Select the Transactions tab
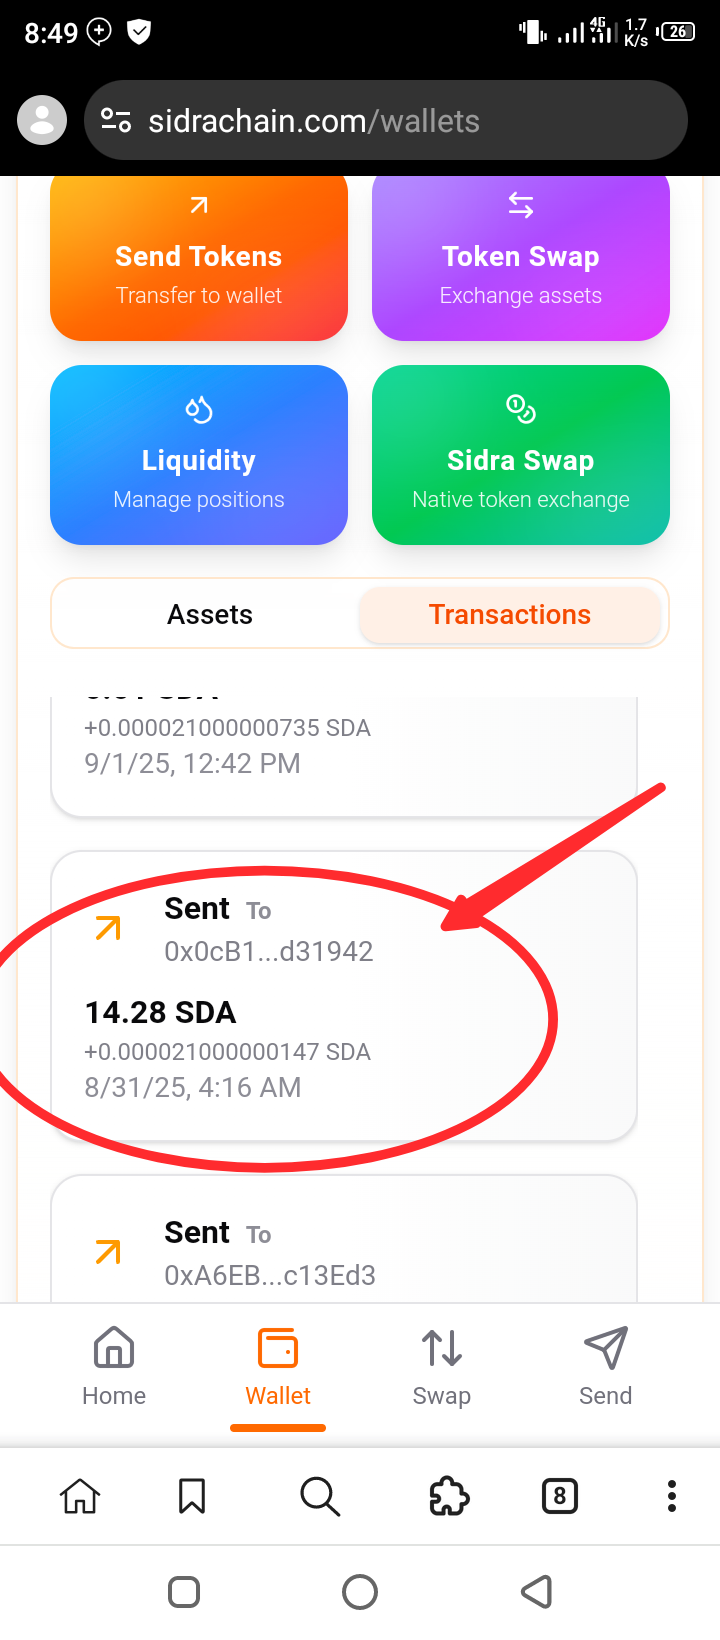 (x=510, y=614)
